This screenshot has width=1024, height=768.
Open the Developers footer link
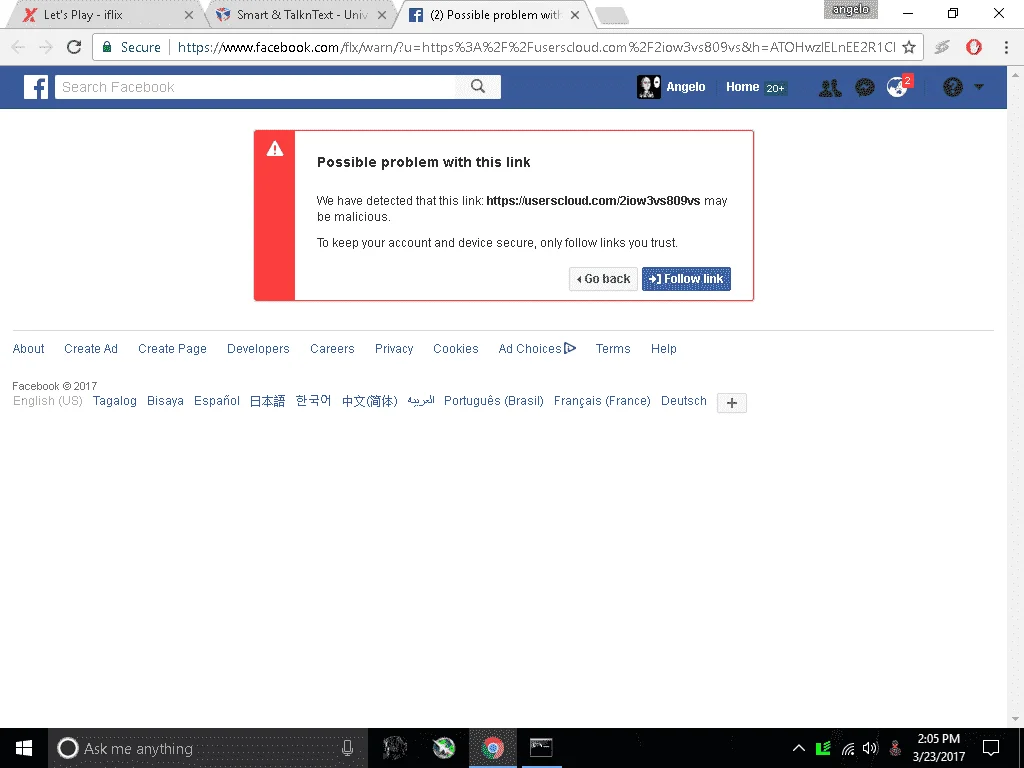[x=258, y=349]
